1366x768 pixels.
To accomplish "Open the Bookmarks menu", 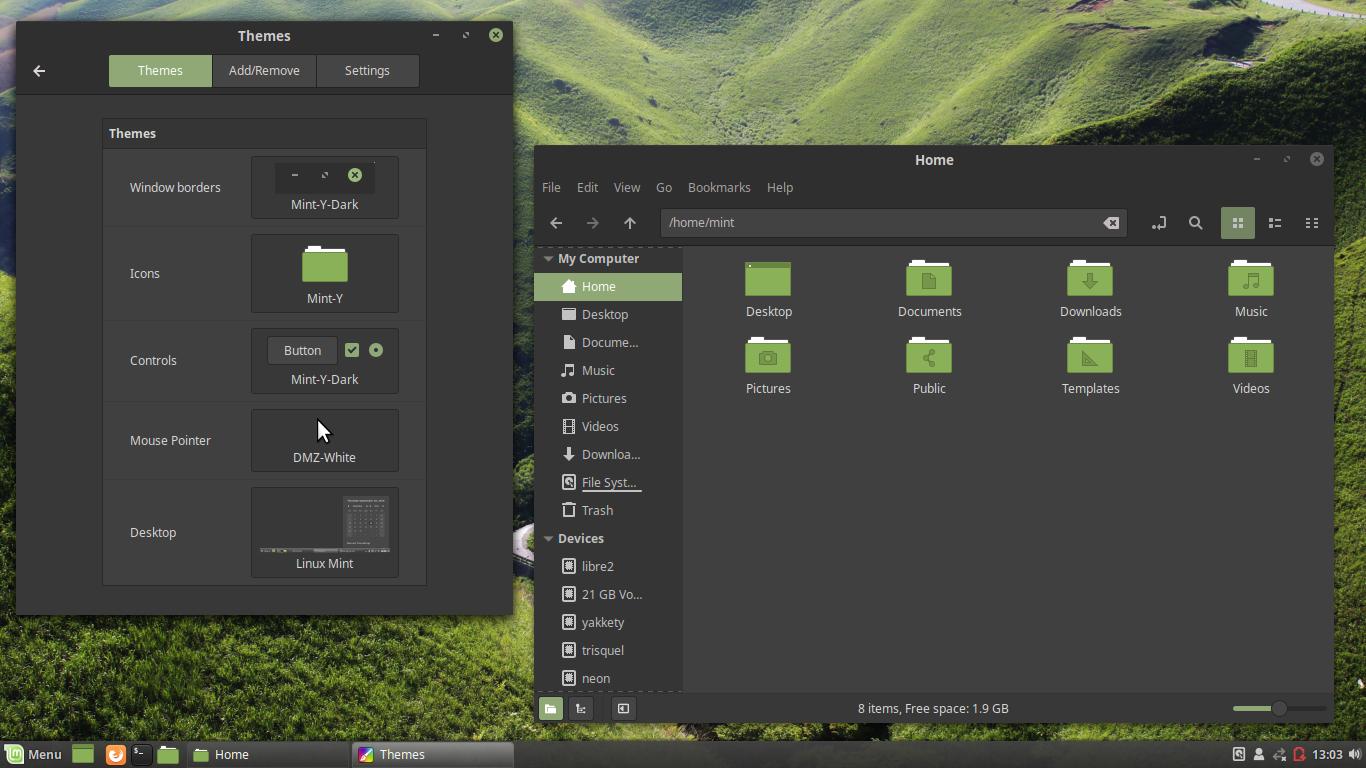I will click(x=719, y=188).
